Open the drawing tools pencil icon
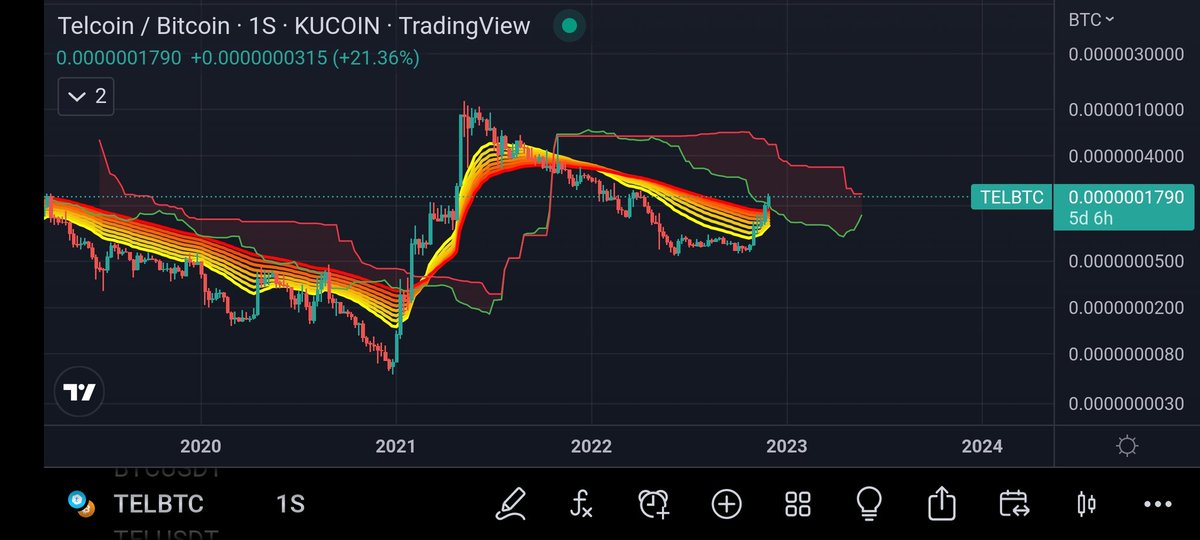The width and height of the screenshot is (1200, 540). (511, 503)
